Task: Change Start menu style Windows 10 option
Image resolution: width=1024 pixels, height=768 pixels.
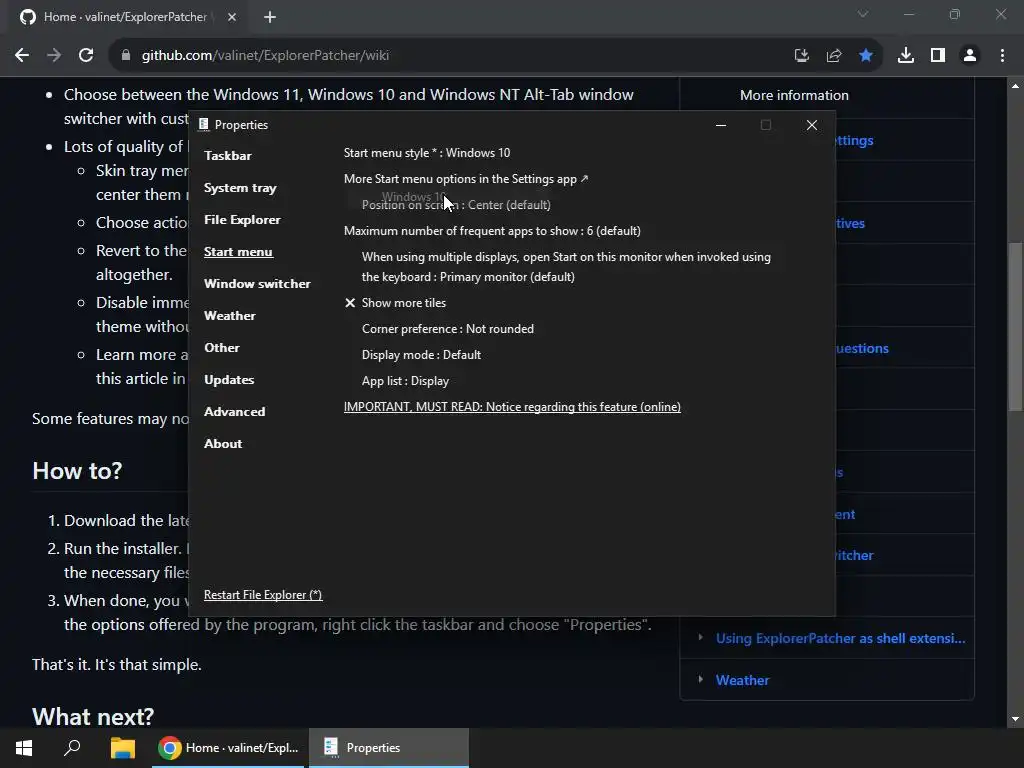Action: [427, 153]
